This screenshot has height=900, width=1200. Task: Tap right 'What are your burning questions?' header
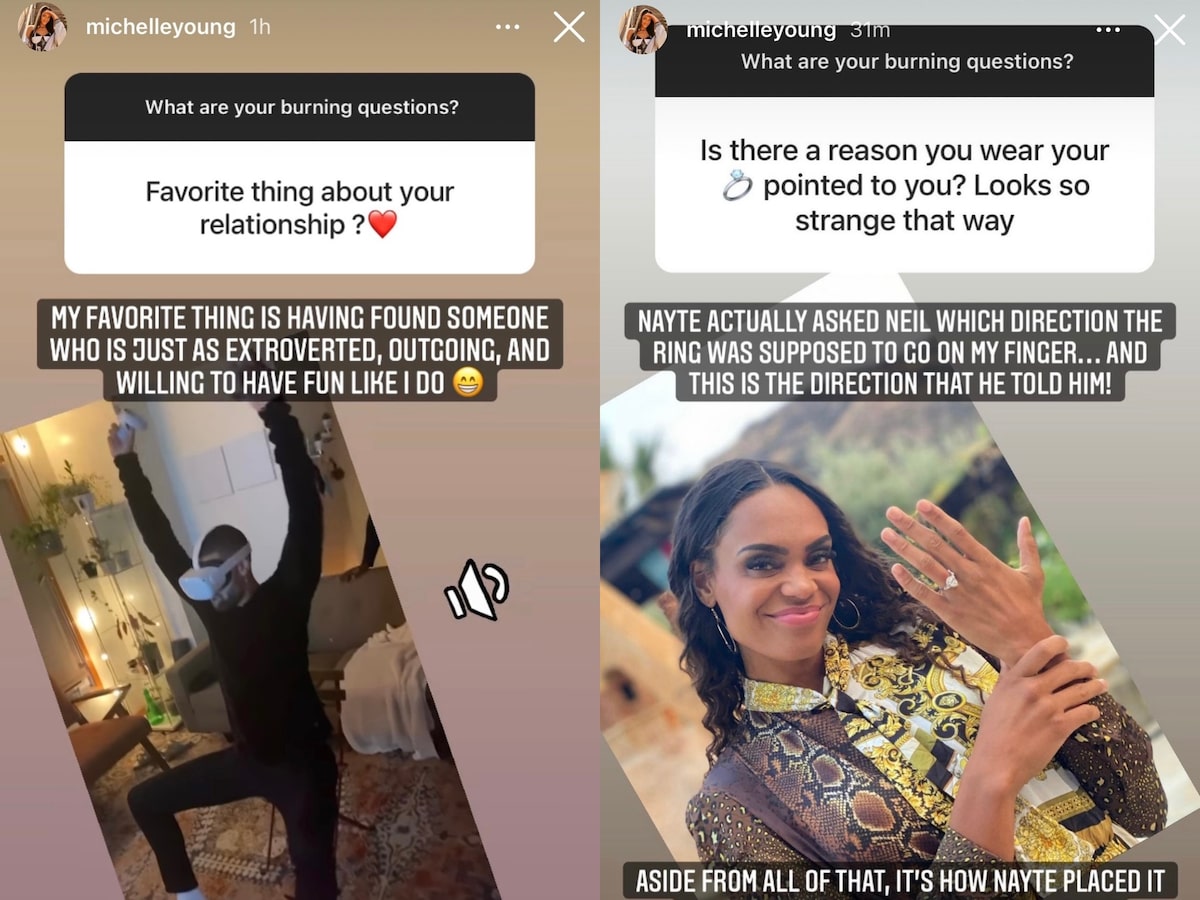coord(904,62)
